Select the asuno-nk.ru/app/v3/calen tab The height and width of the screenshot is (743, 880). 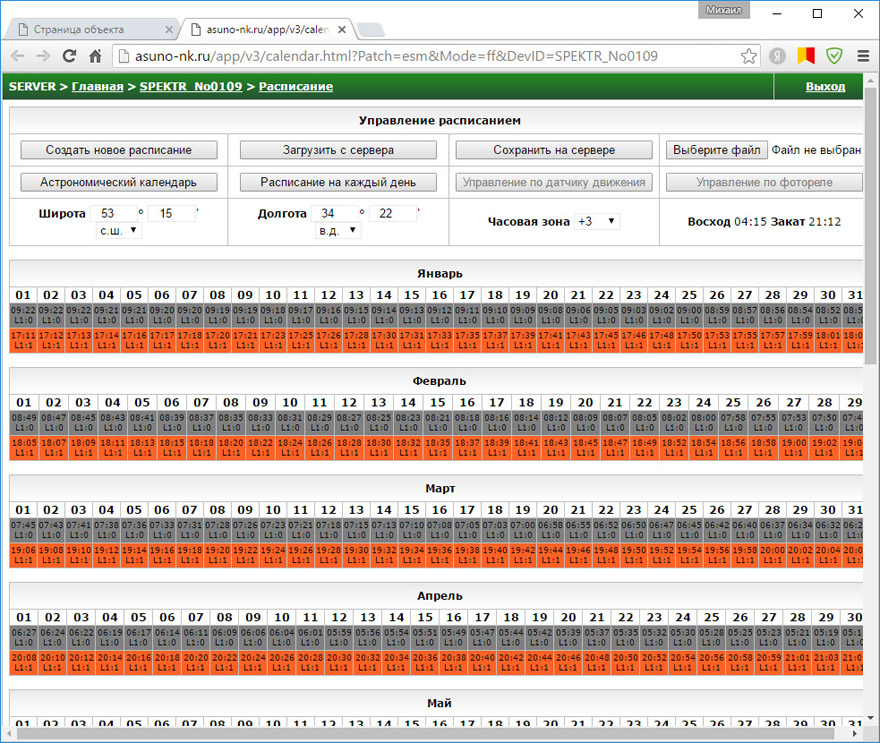click(266, 30)
